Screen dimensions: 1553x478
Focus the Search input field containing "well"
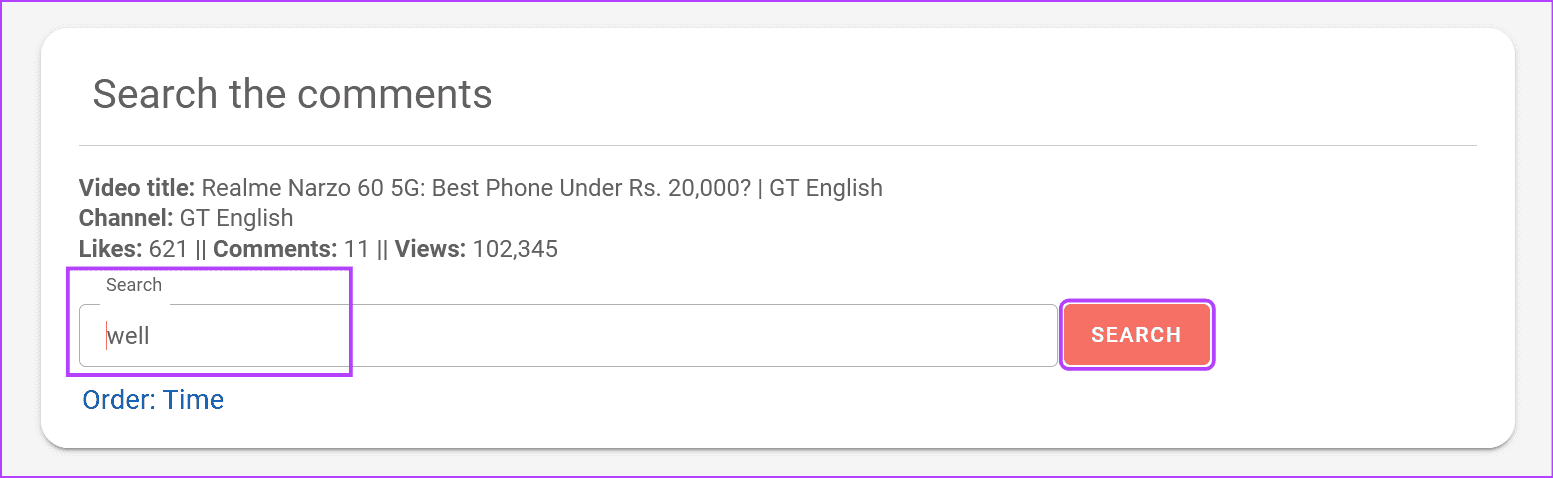[x=568, y=335]
